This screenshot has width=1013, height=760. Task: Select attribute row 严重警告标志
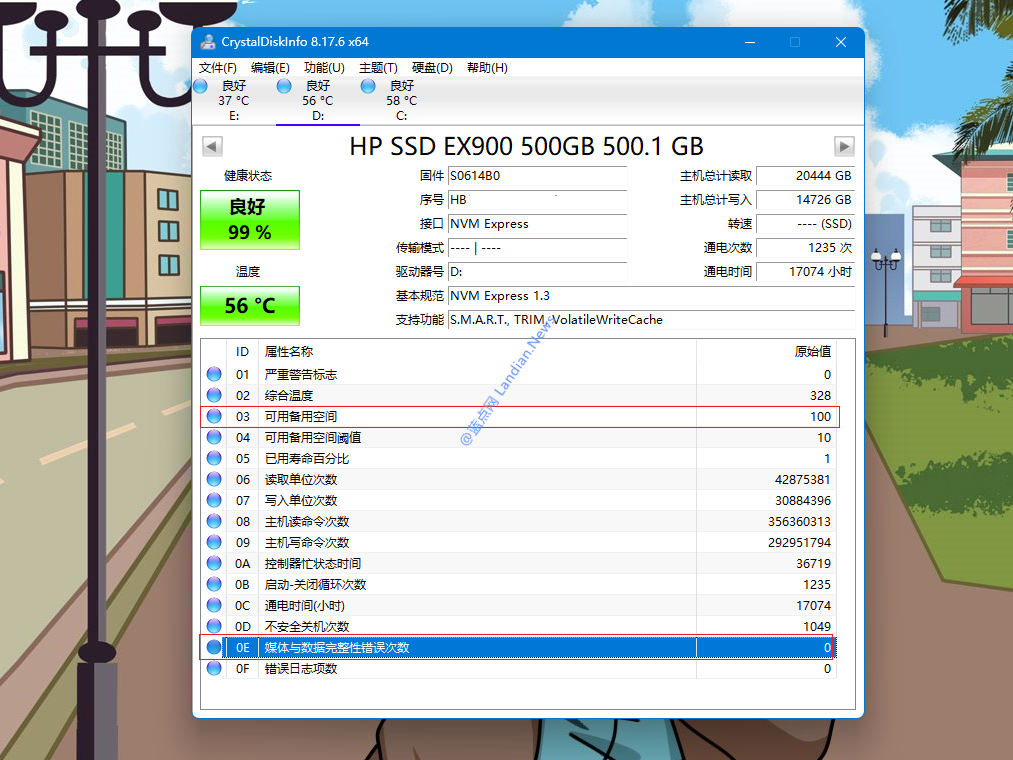tap(519, 374)
